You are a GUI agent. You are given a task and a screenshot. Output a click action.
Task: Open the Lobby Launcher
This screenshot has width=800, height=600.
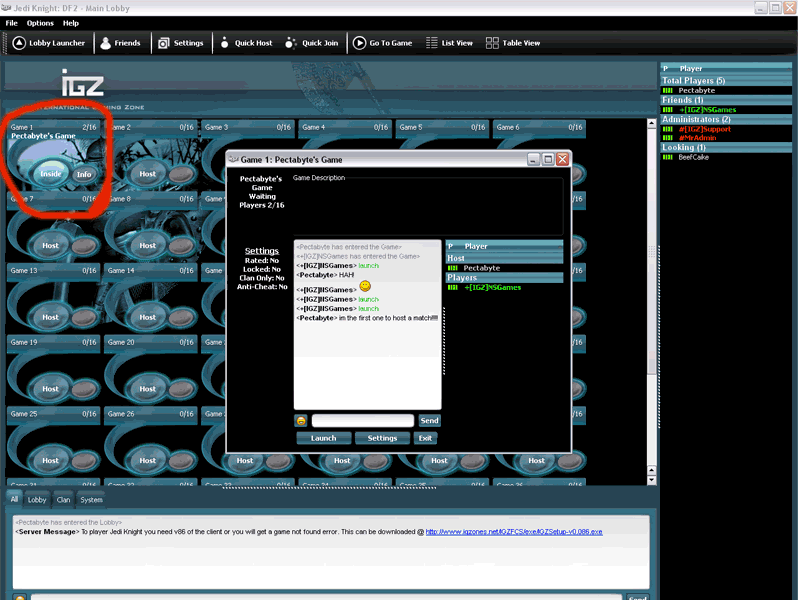tap(48, 43)
